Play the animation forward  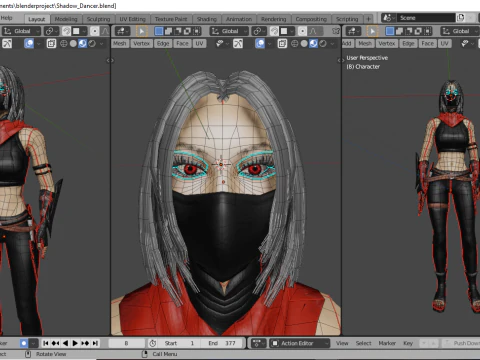(x=75, y=343)
